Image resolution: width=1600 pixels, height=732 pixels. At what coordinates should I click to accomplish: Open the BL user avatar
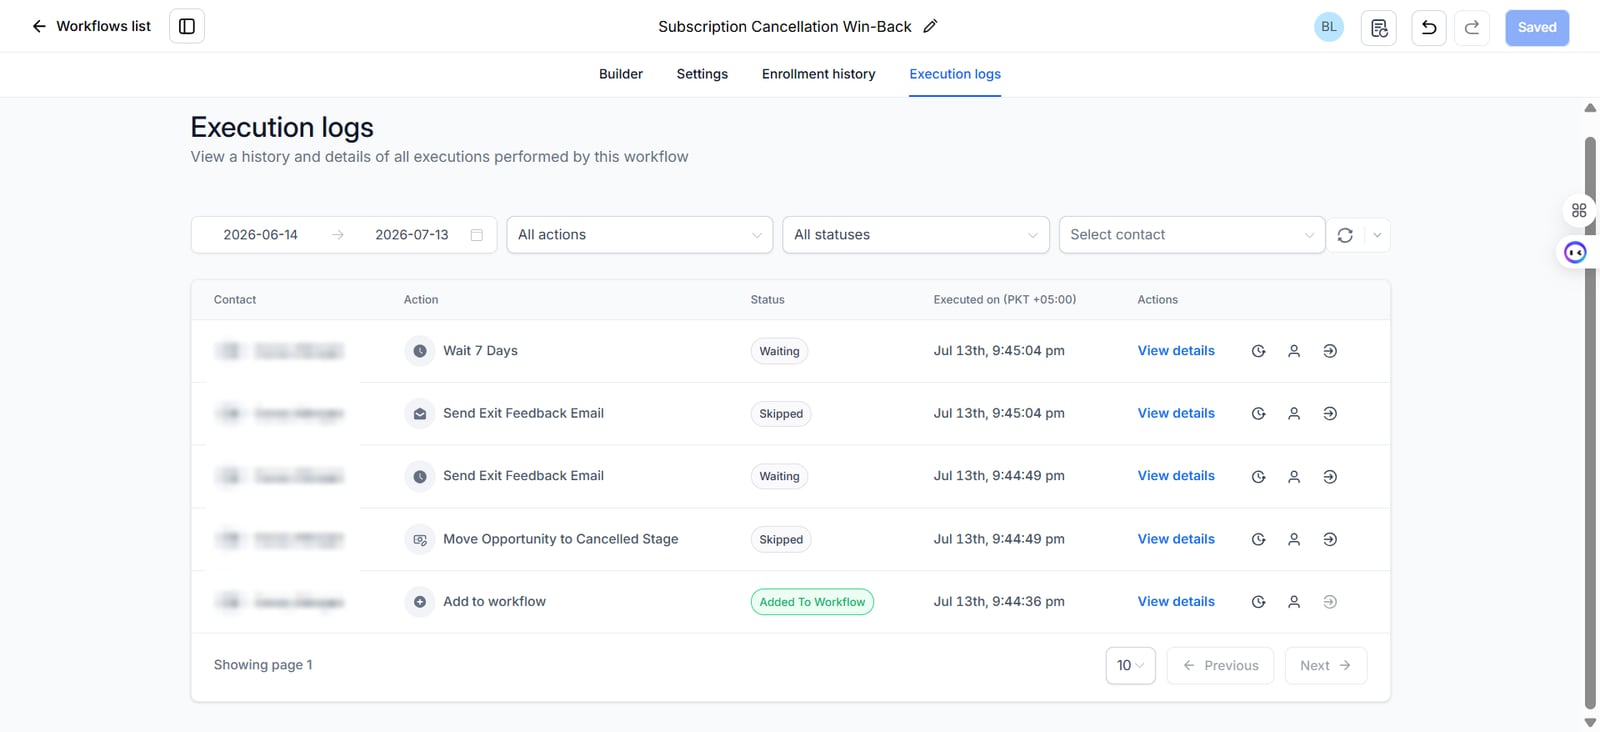[1328, 27]
